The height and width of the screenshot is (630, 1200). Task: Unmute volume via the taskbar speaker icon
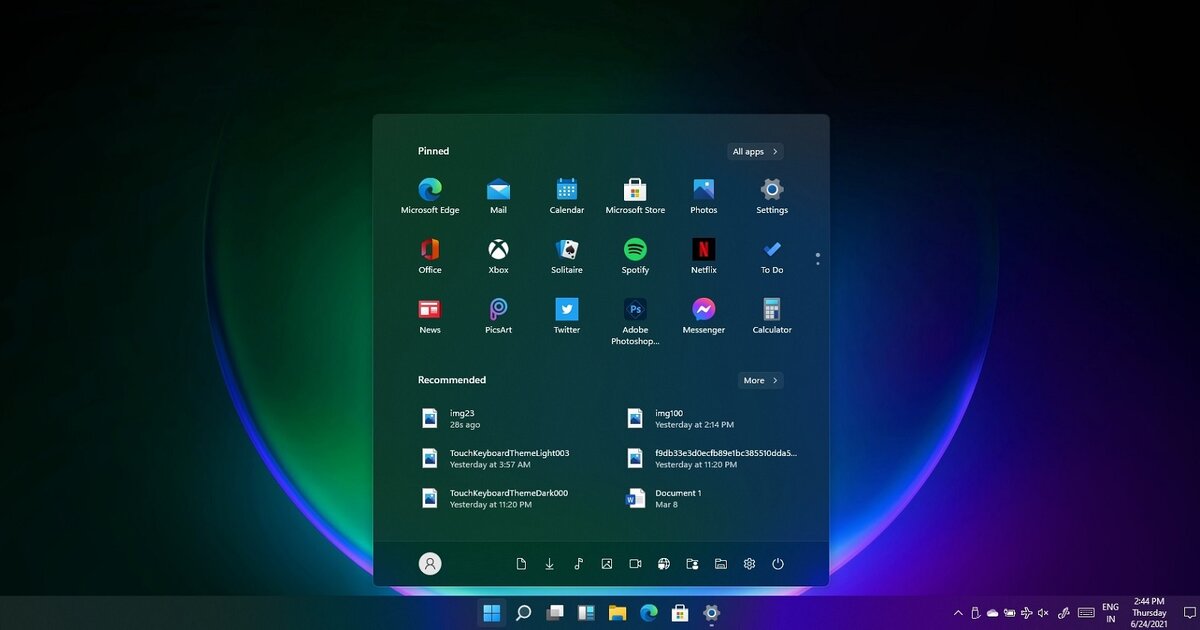pyautogui.click(x=1043, y=613)
